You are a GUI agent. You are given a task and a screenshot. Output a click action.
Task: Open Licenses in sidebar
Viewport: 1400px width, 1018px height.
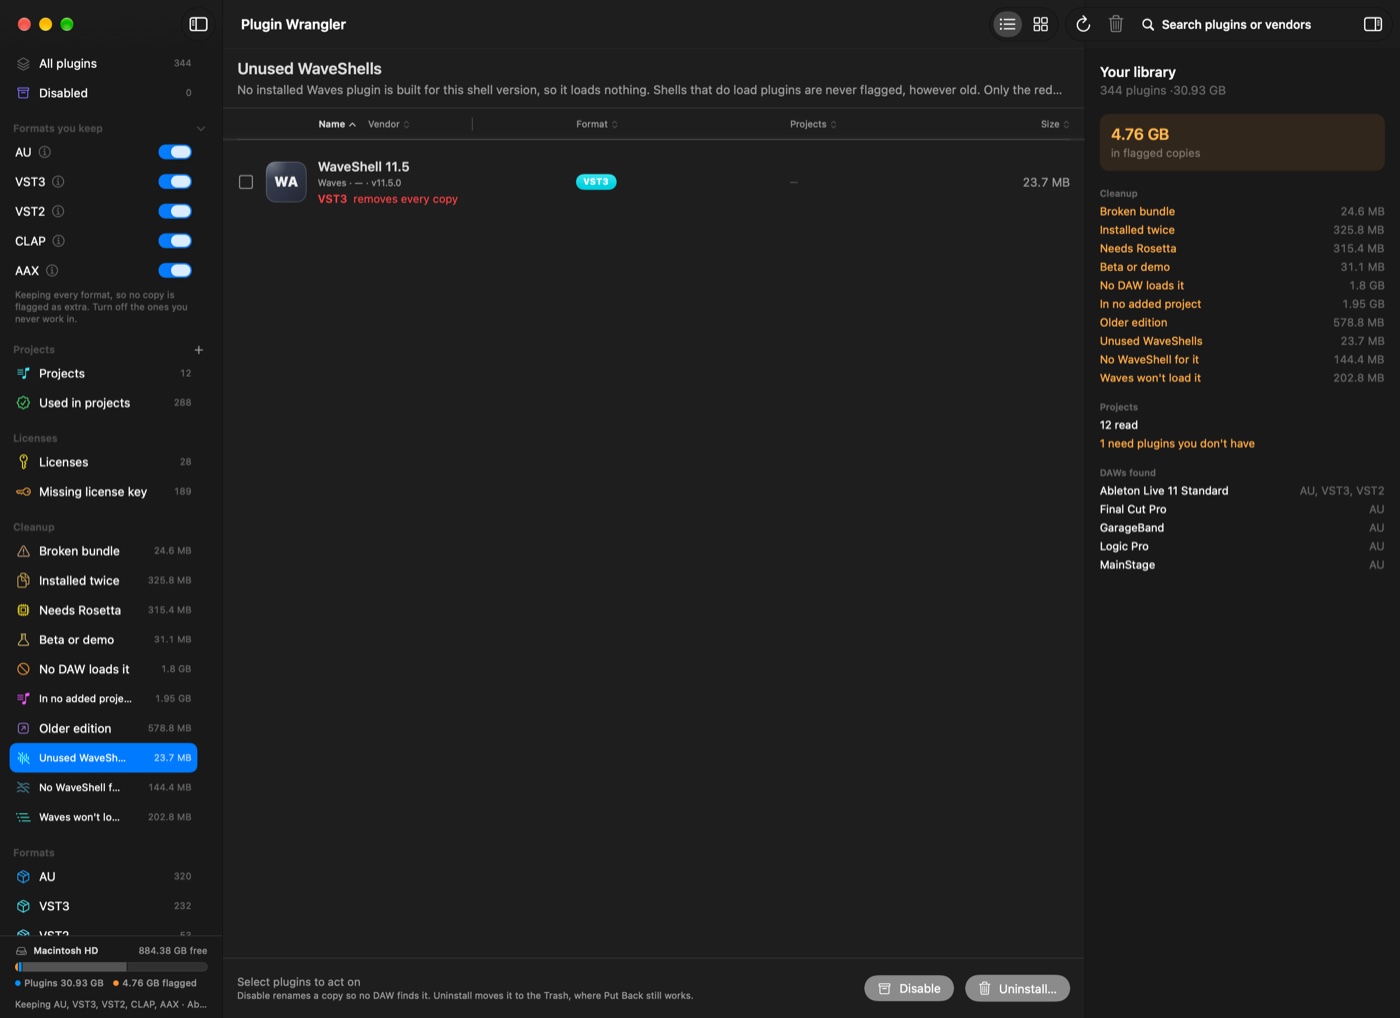(104, 462)
